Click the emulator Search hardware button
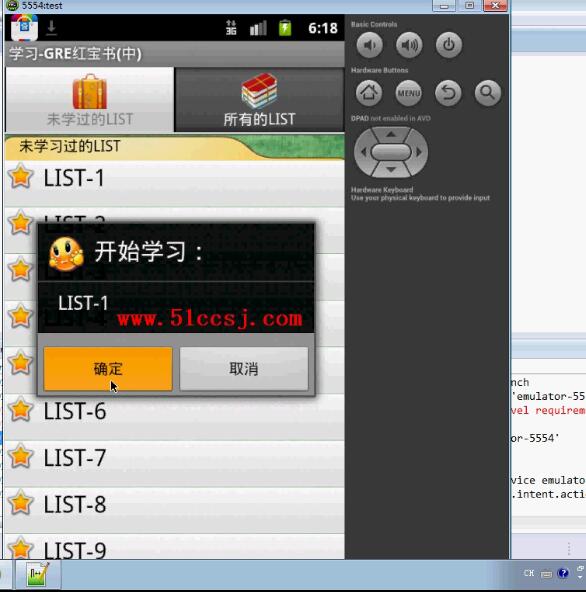586x592 pixels. coord(487,92)
